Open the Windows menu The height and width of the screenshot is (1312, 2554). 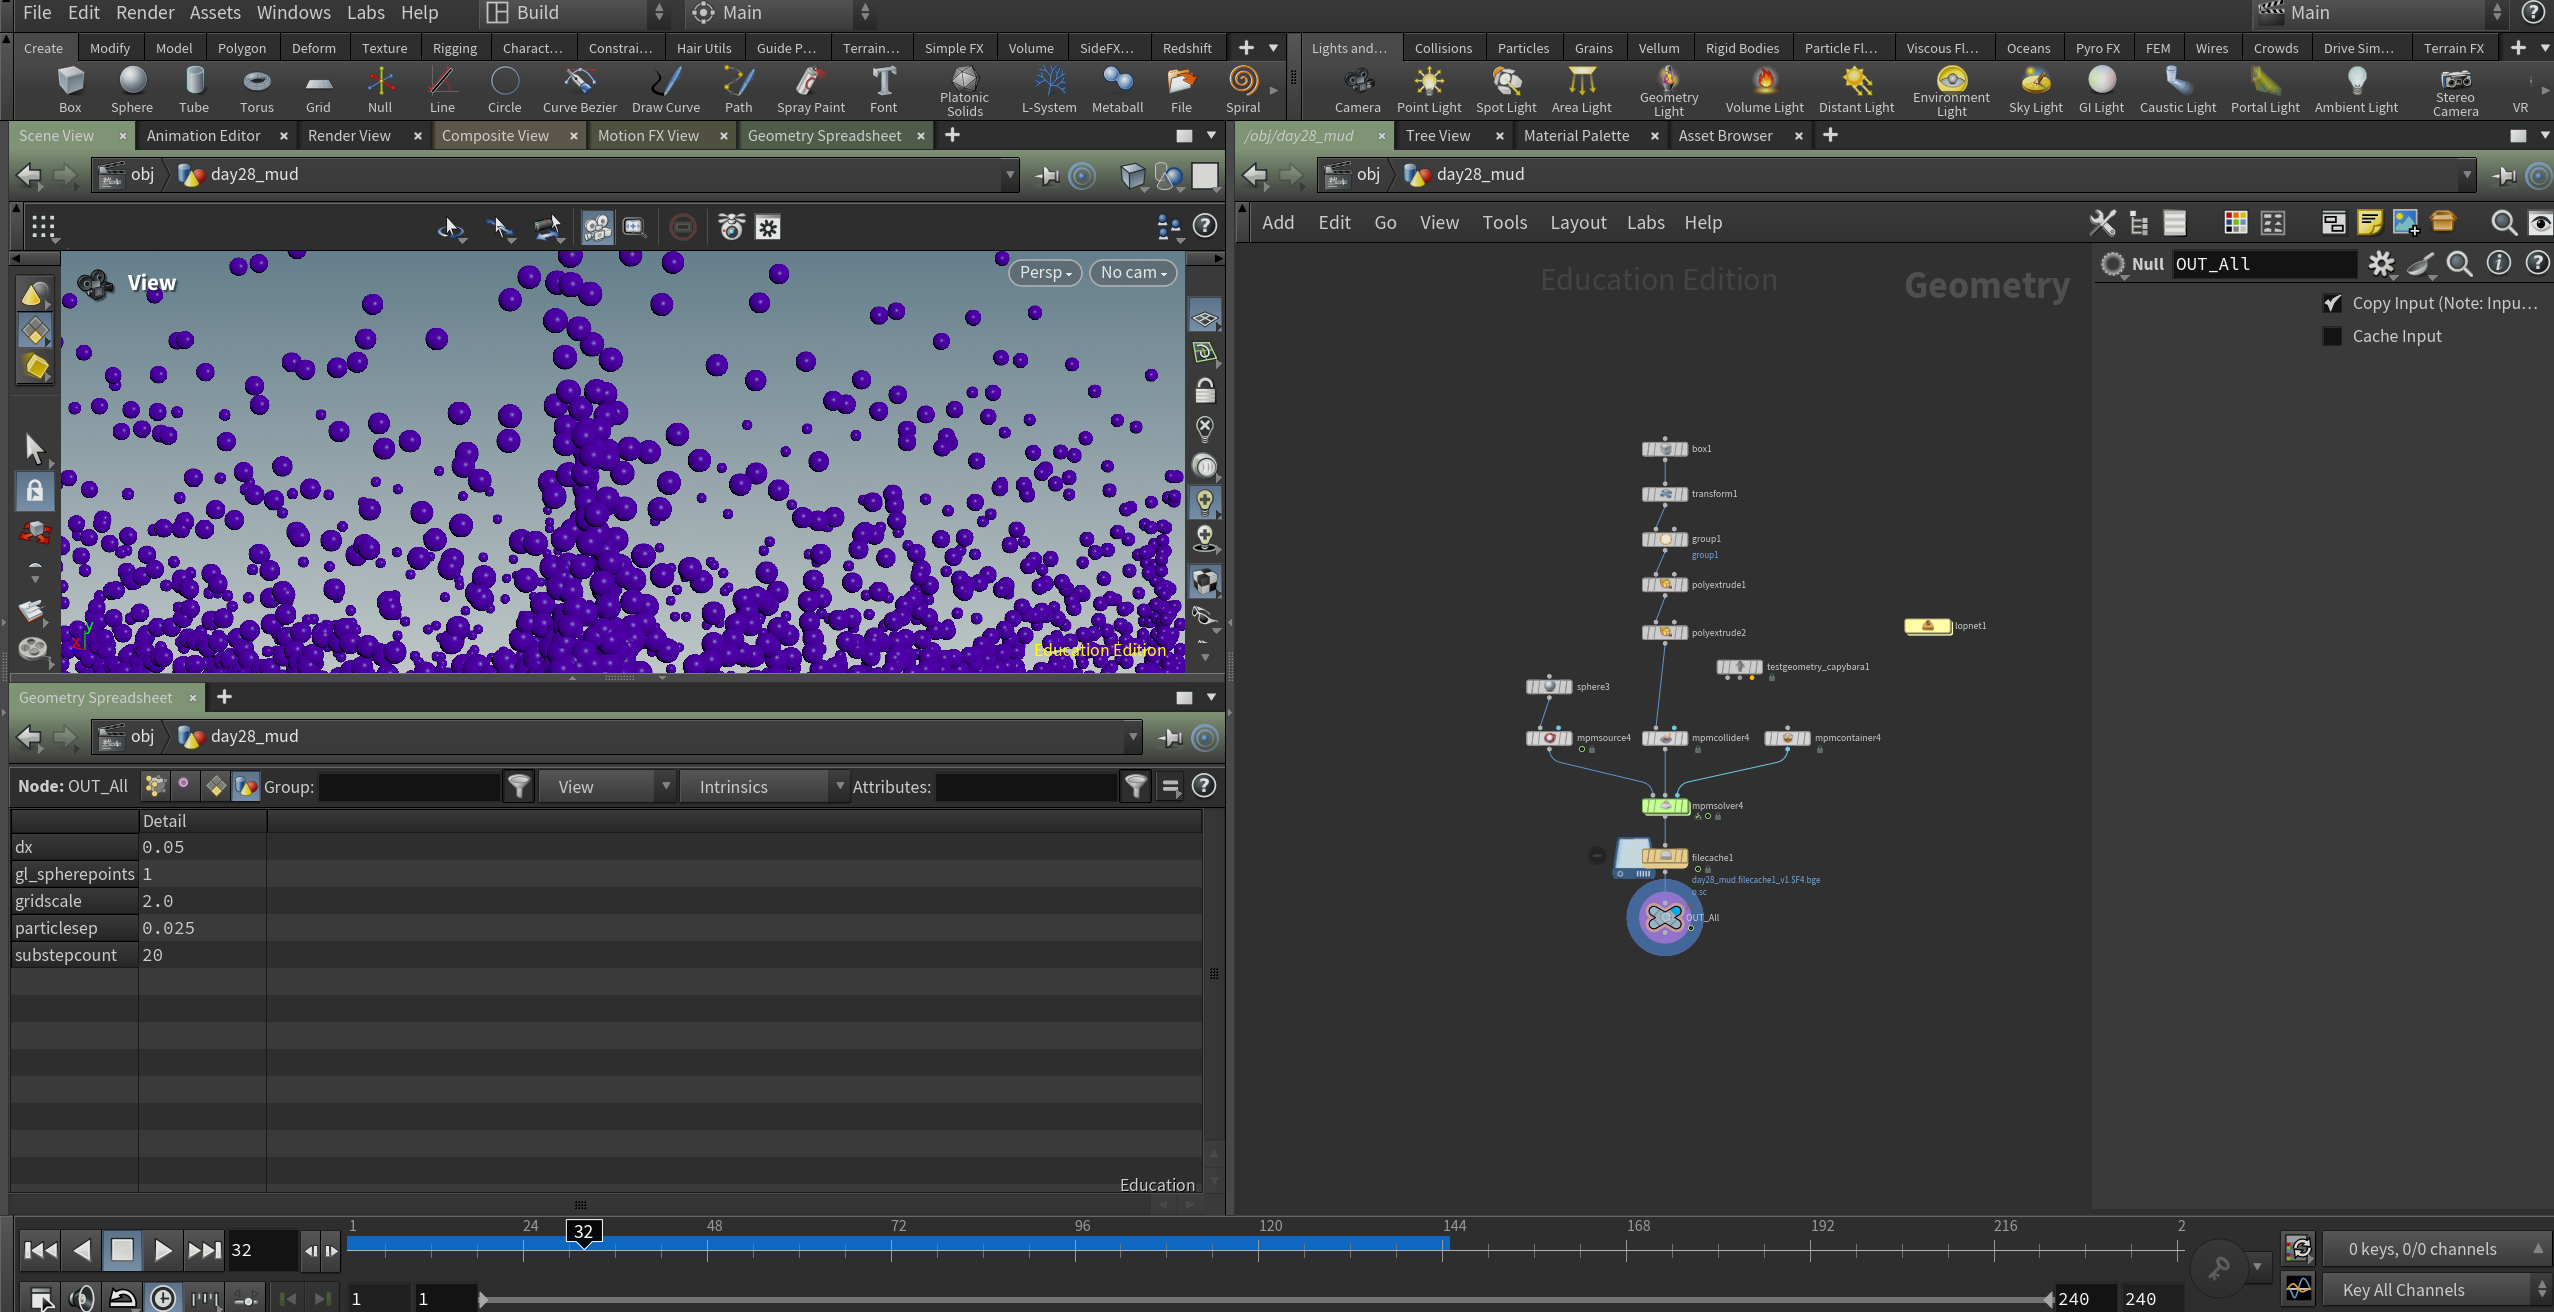(294, 13)
